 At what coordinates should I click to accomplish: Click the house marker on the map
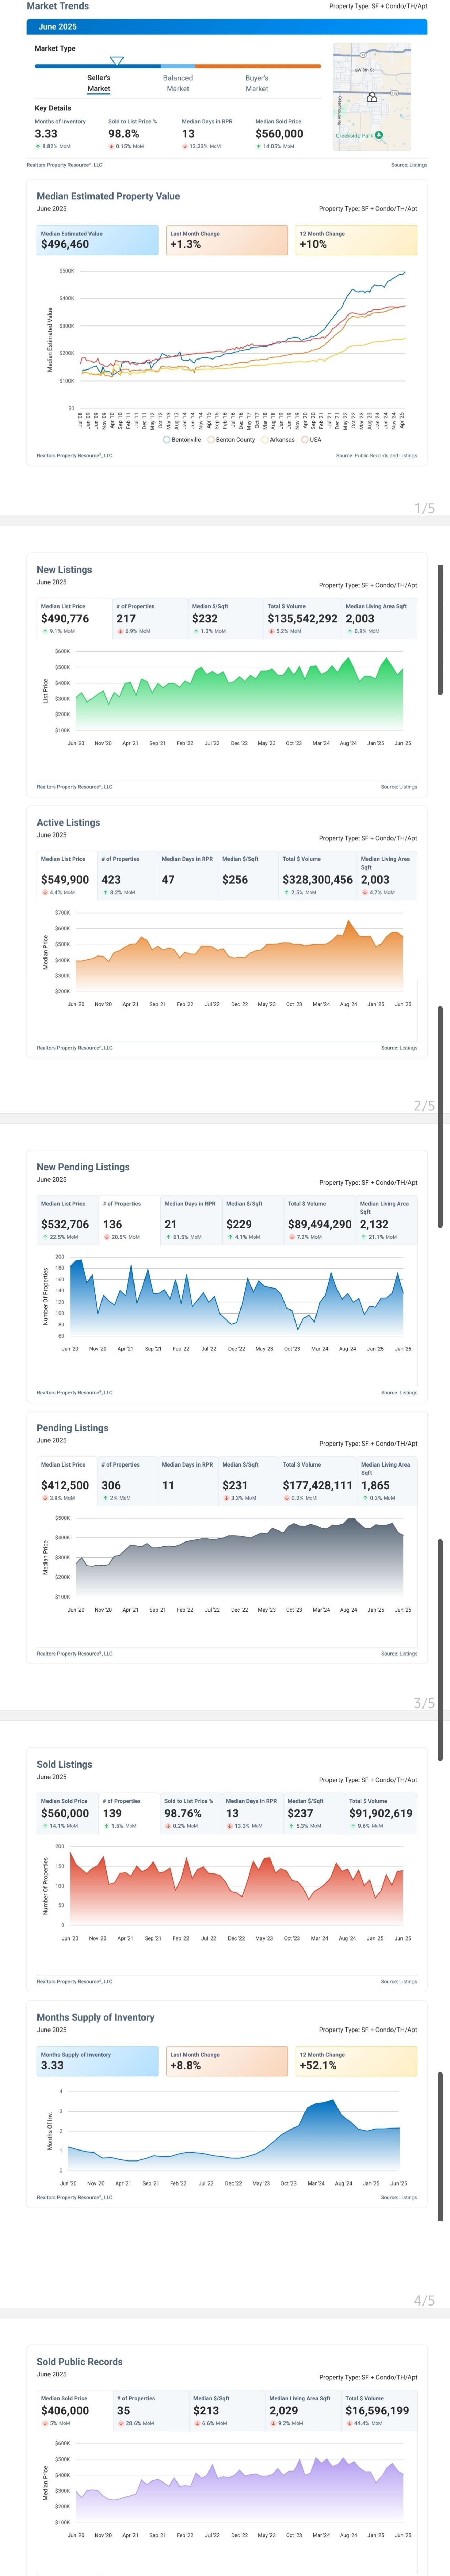coord(372,97)
